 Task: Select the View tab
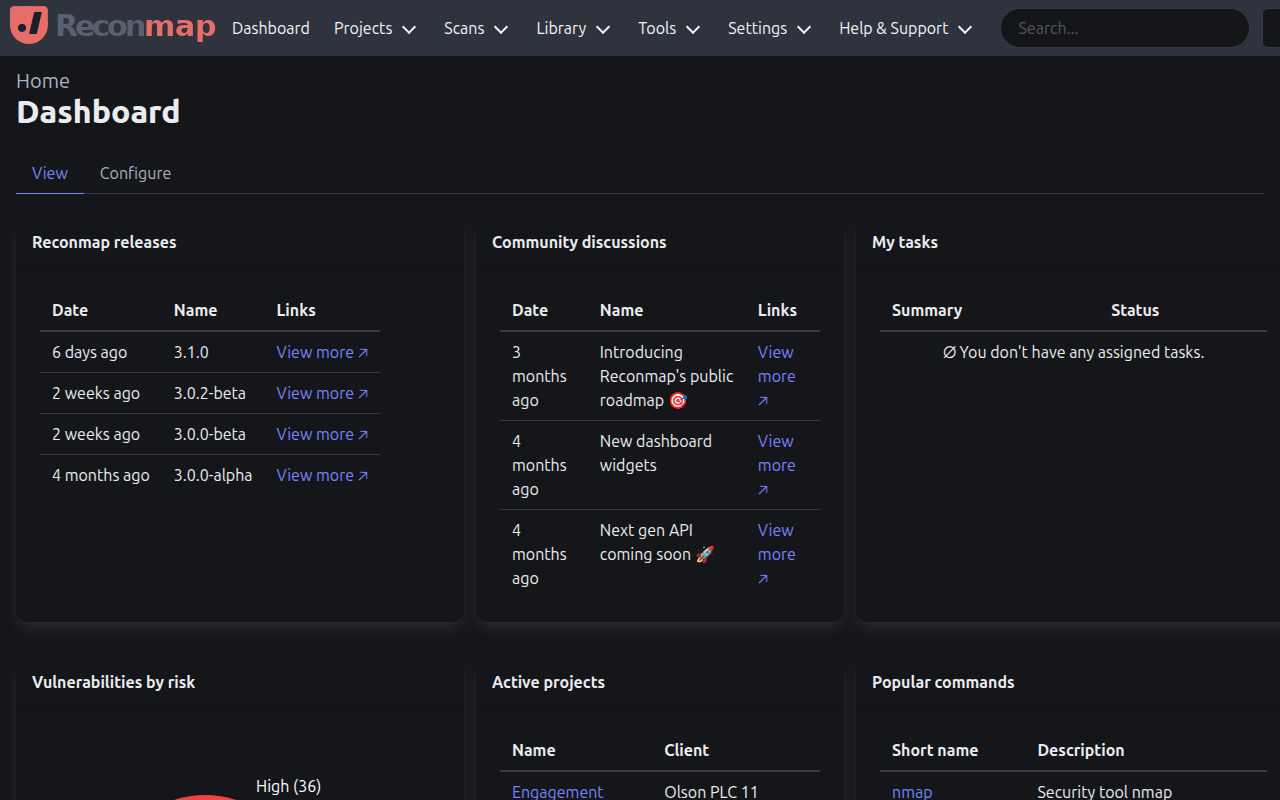point(49,173)
